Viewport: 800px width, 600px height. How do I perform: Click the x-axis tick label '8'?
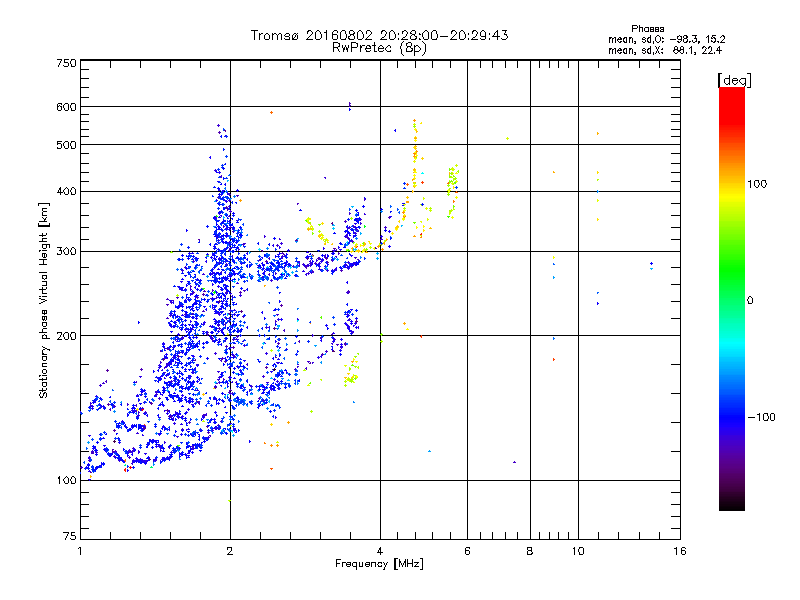tap(530, 551)
